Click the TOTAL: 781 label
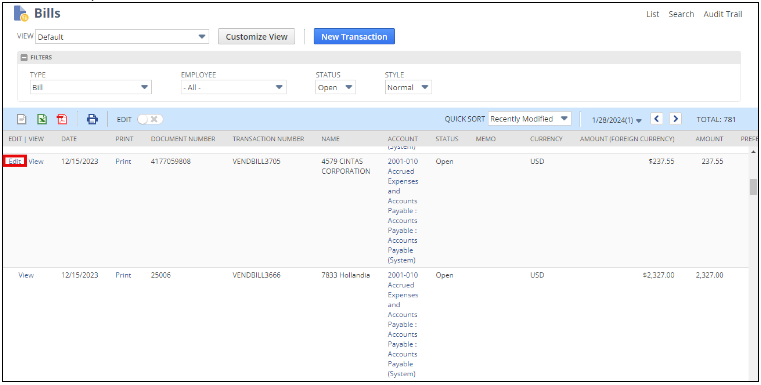 716,119
